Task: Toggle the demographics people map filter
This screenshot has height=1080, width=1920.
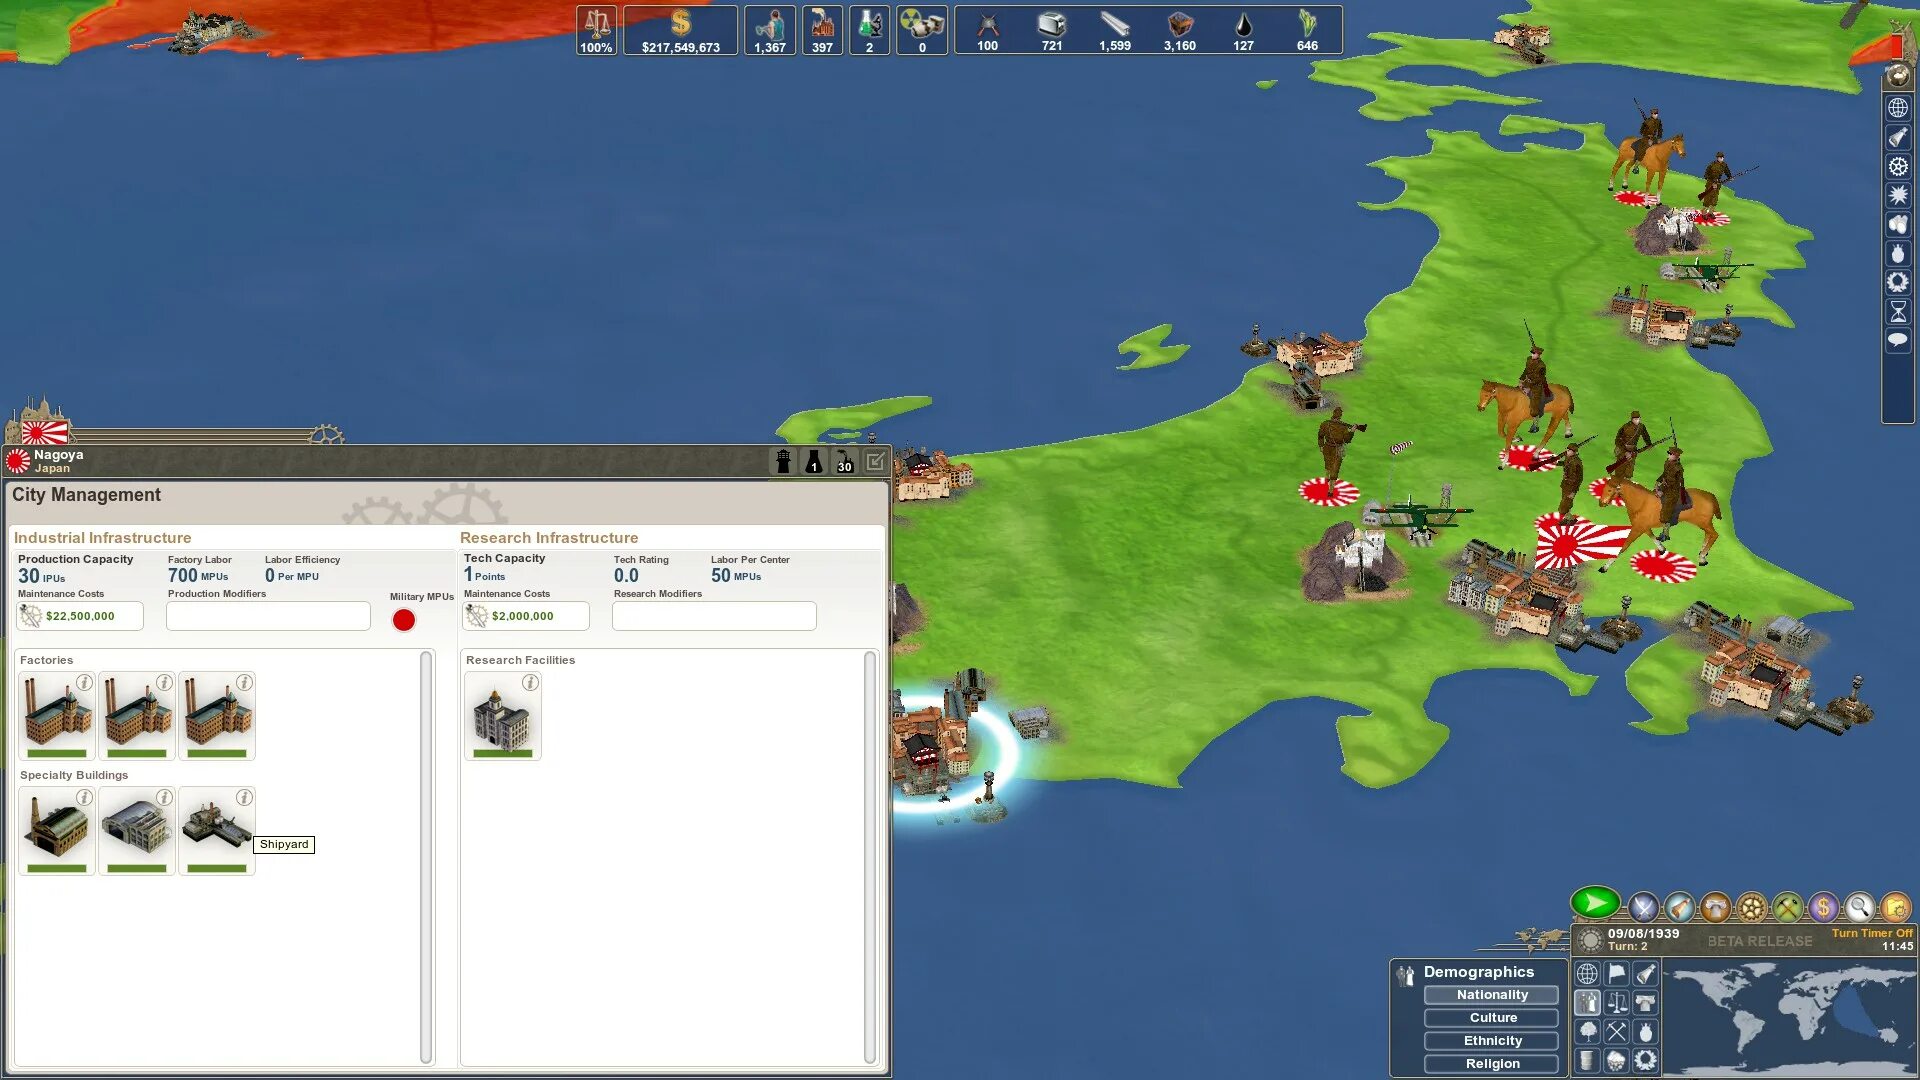Action: coord(1587,1002)
